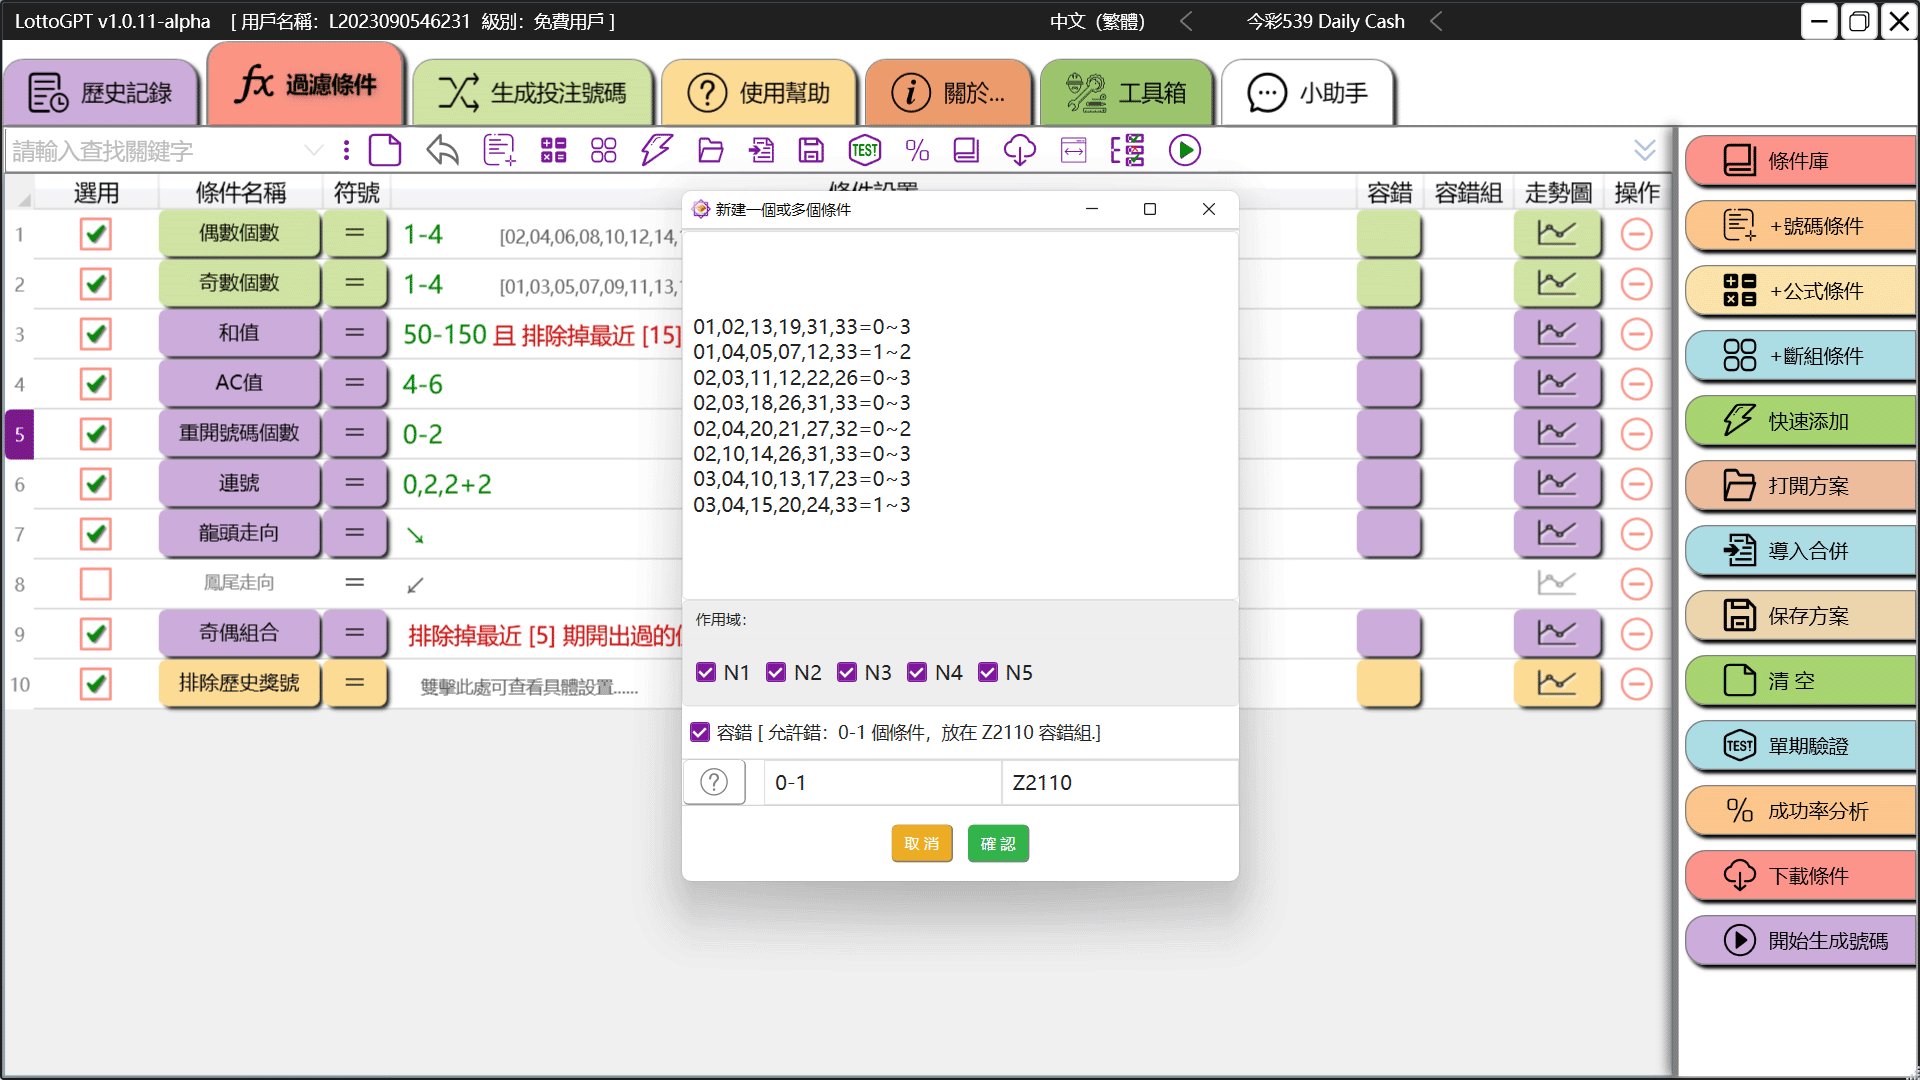
Task: Open trend chart for 偶數個數 row
Action: (1557, 233)
